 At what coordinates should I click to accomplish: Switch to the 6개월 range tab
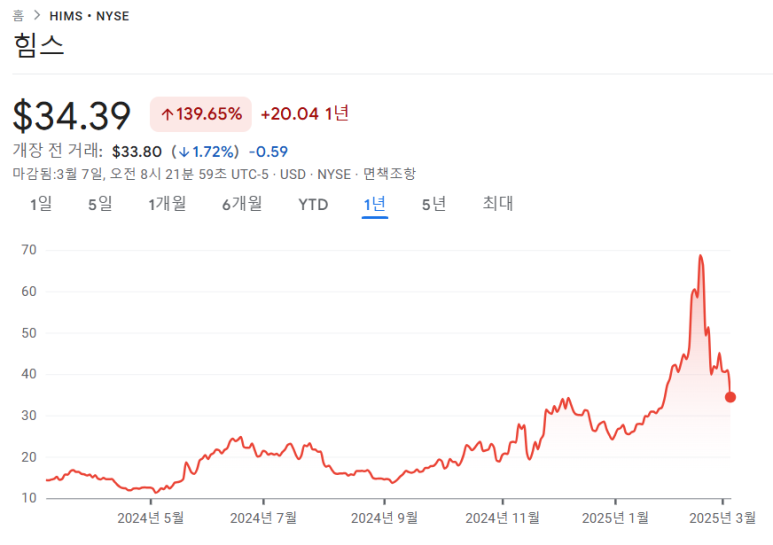[242, 204]
